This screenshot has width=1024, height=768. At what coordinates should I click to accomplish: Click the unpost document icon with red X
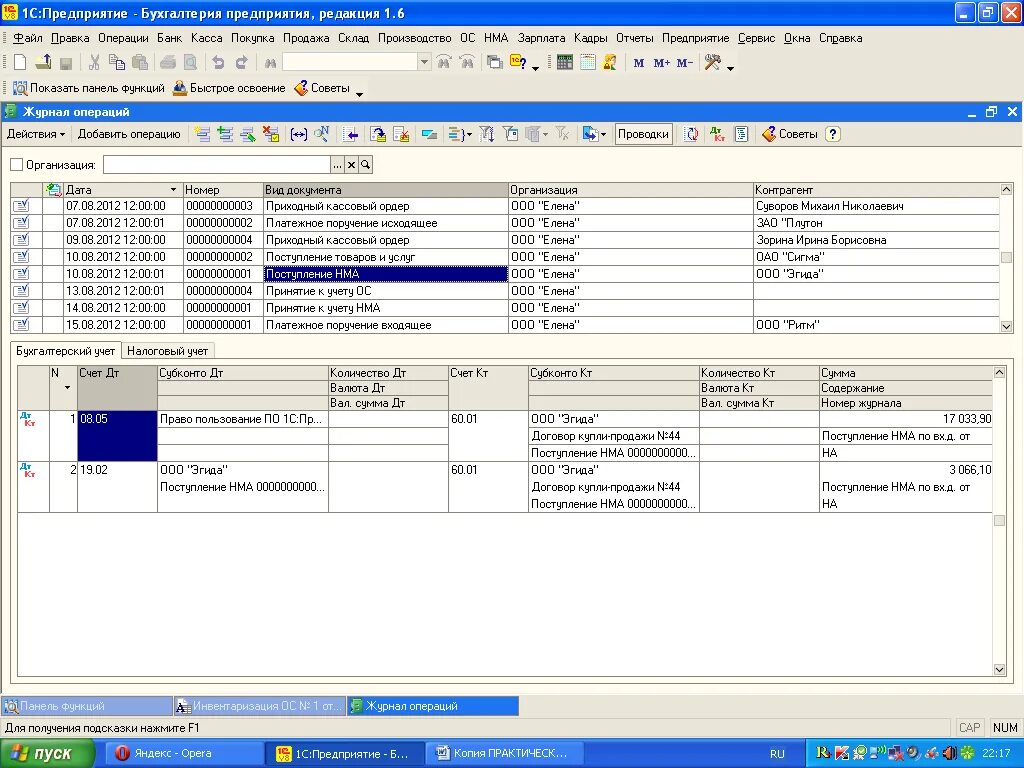[x=401, y=135]
